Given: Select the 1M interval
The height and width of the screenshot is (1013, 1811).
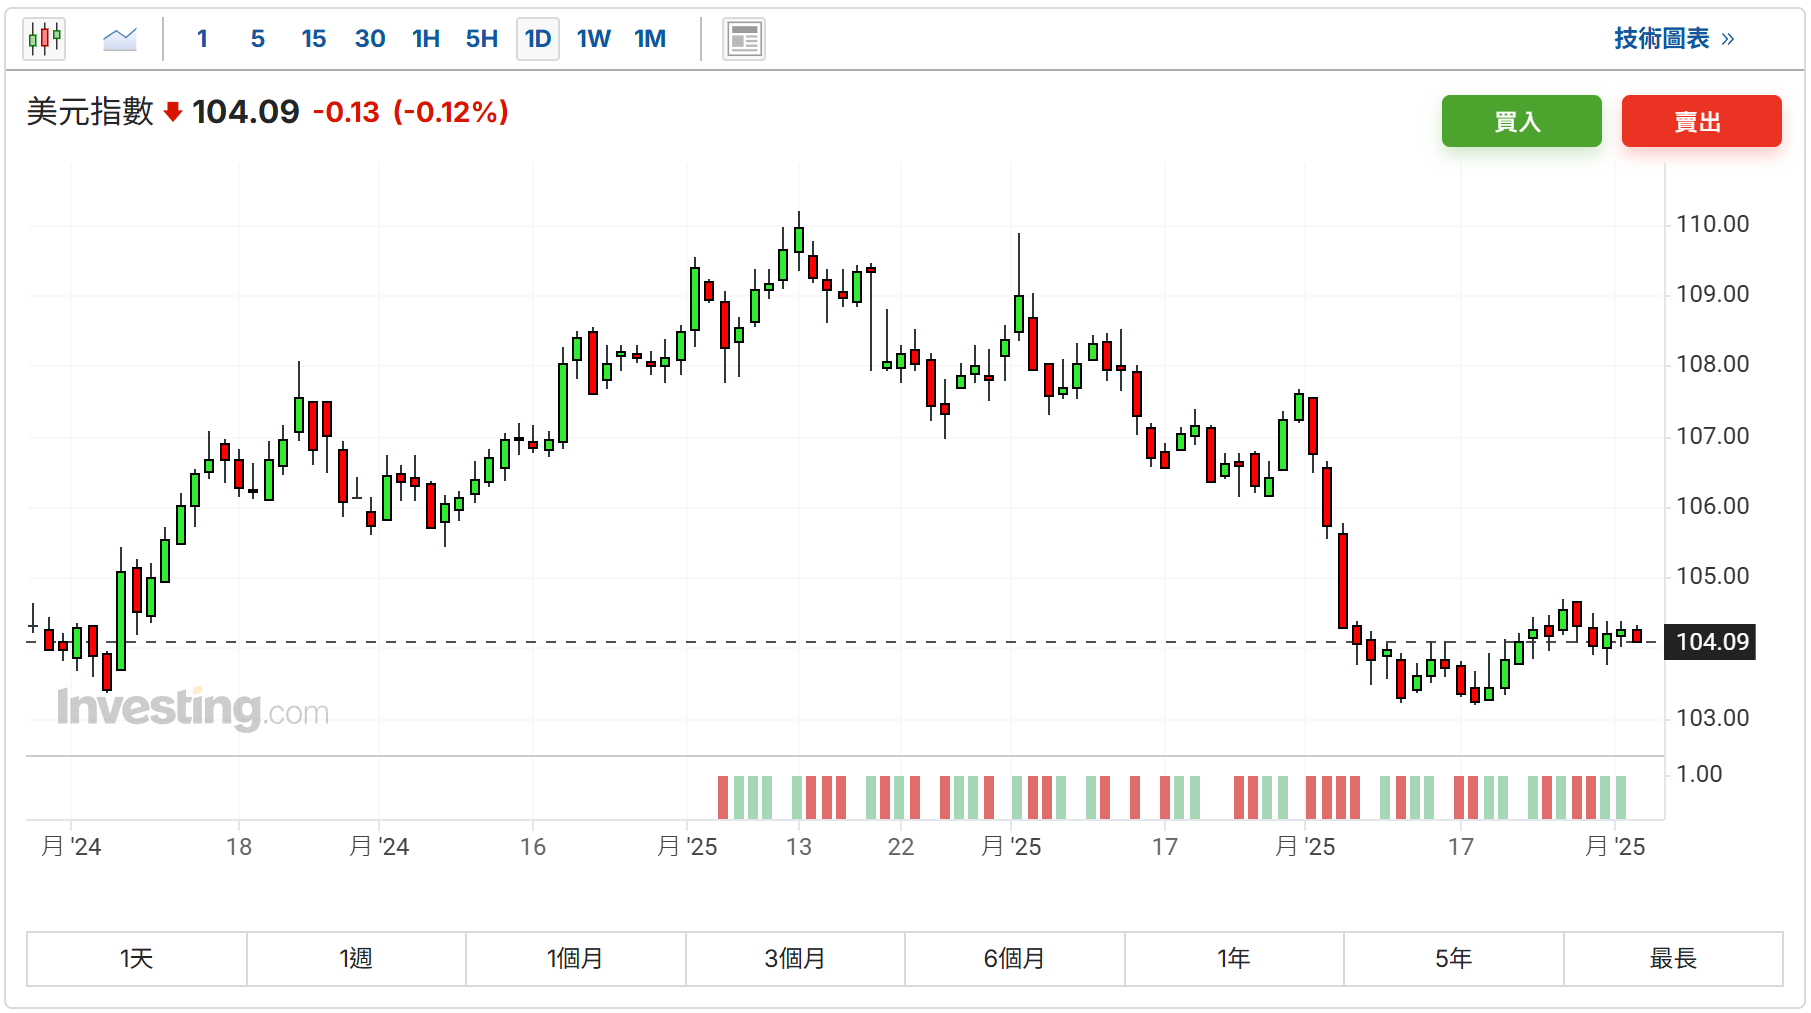Looking at the screenshot, I should click(650, 39).
